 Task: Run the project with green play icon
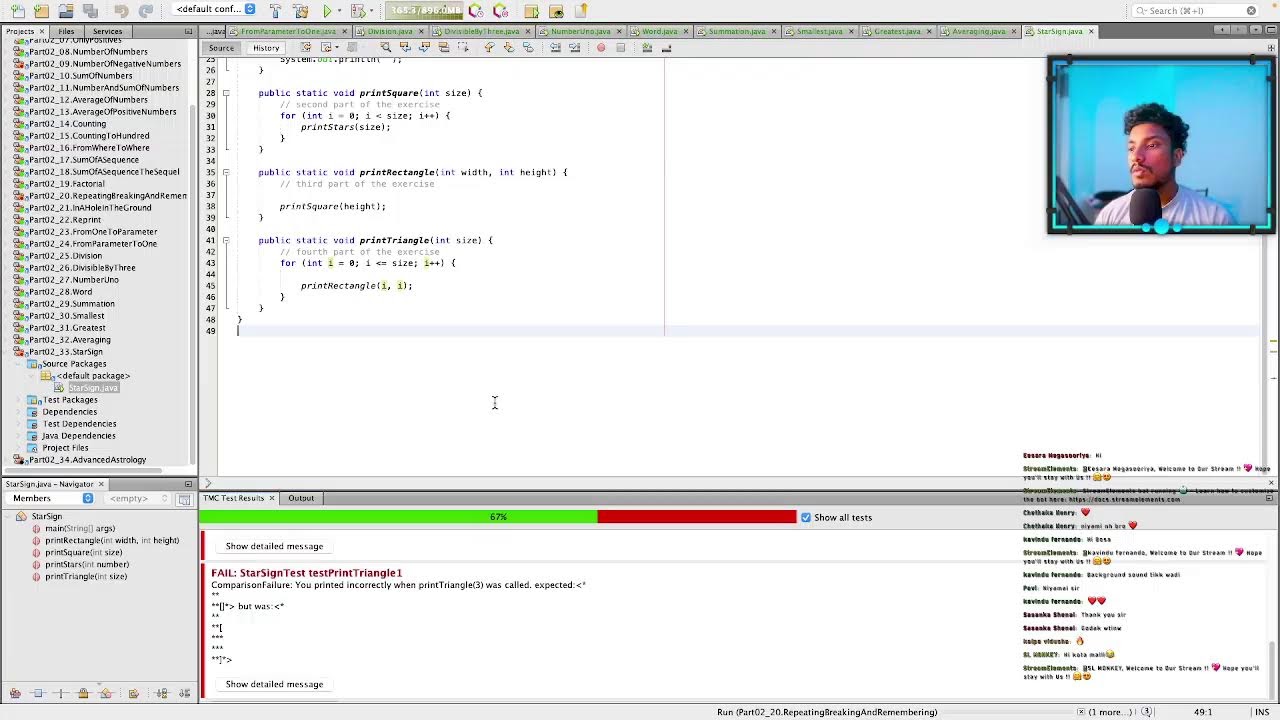click(327, 11)
